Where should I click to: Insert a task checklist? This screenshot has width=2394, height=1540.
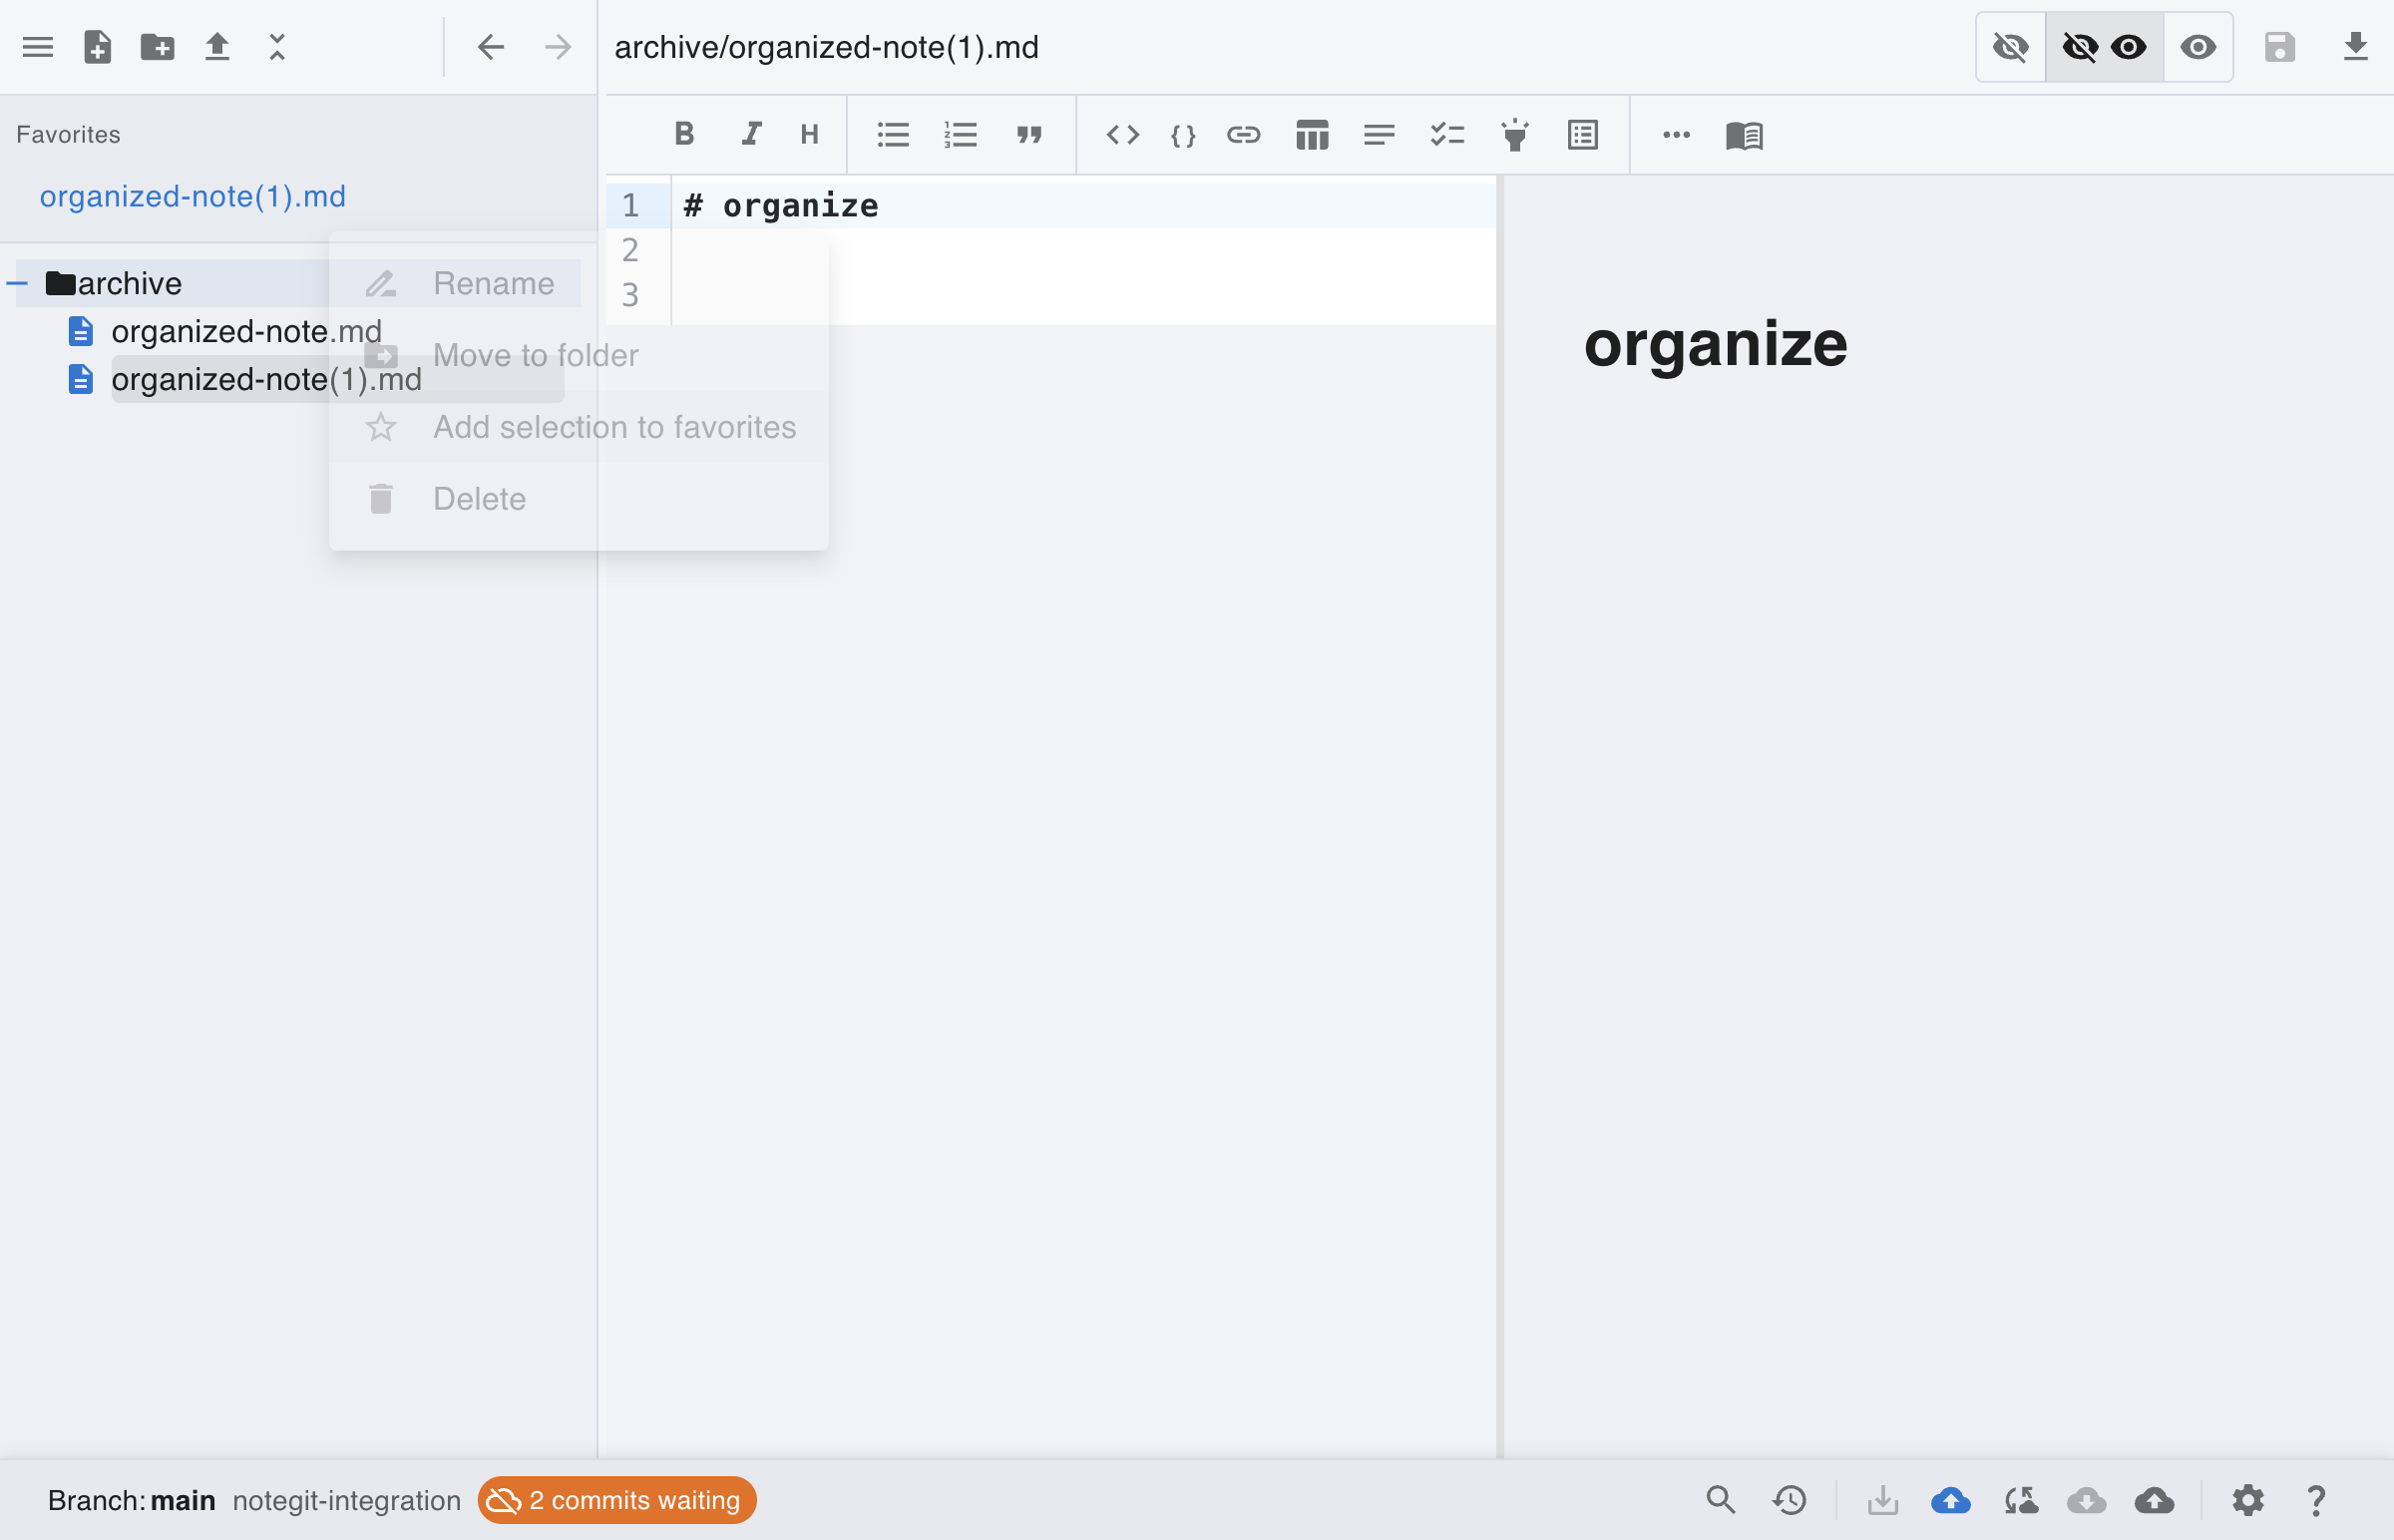(1447, 134)
